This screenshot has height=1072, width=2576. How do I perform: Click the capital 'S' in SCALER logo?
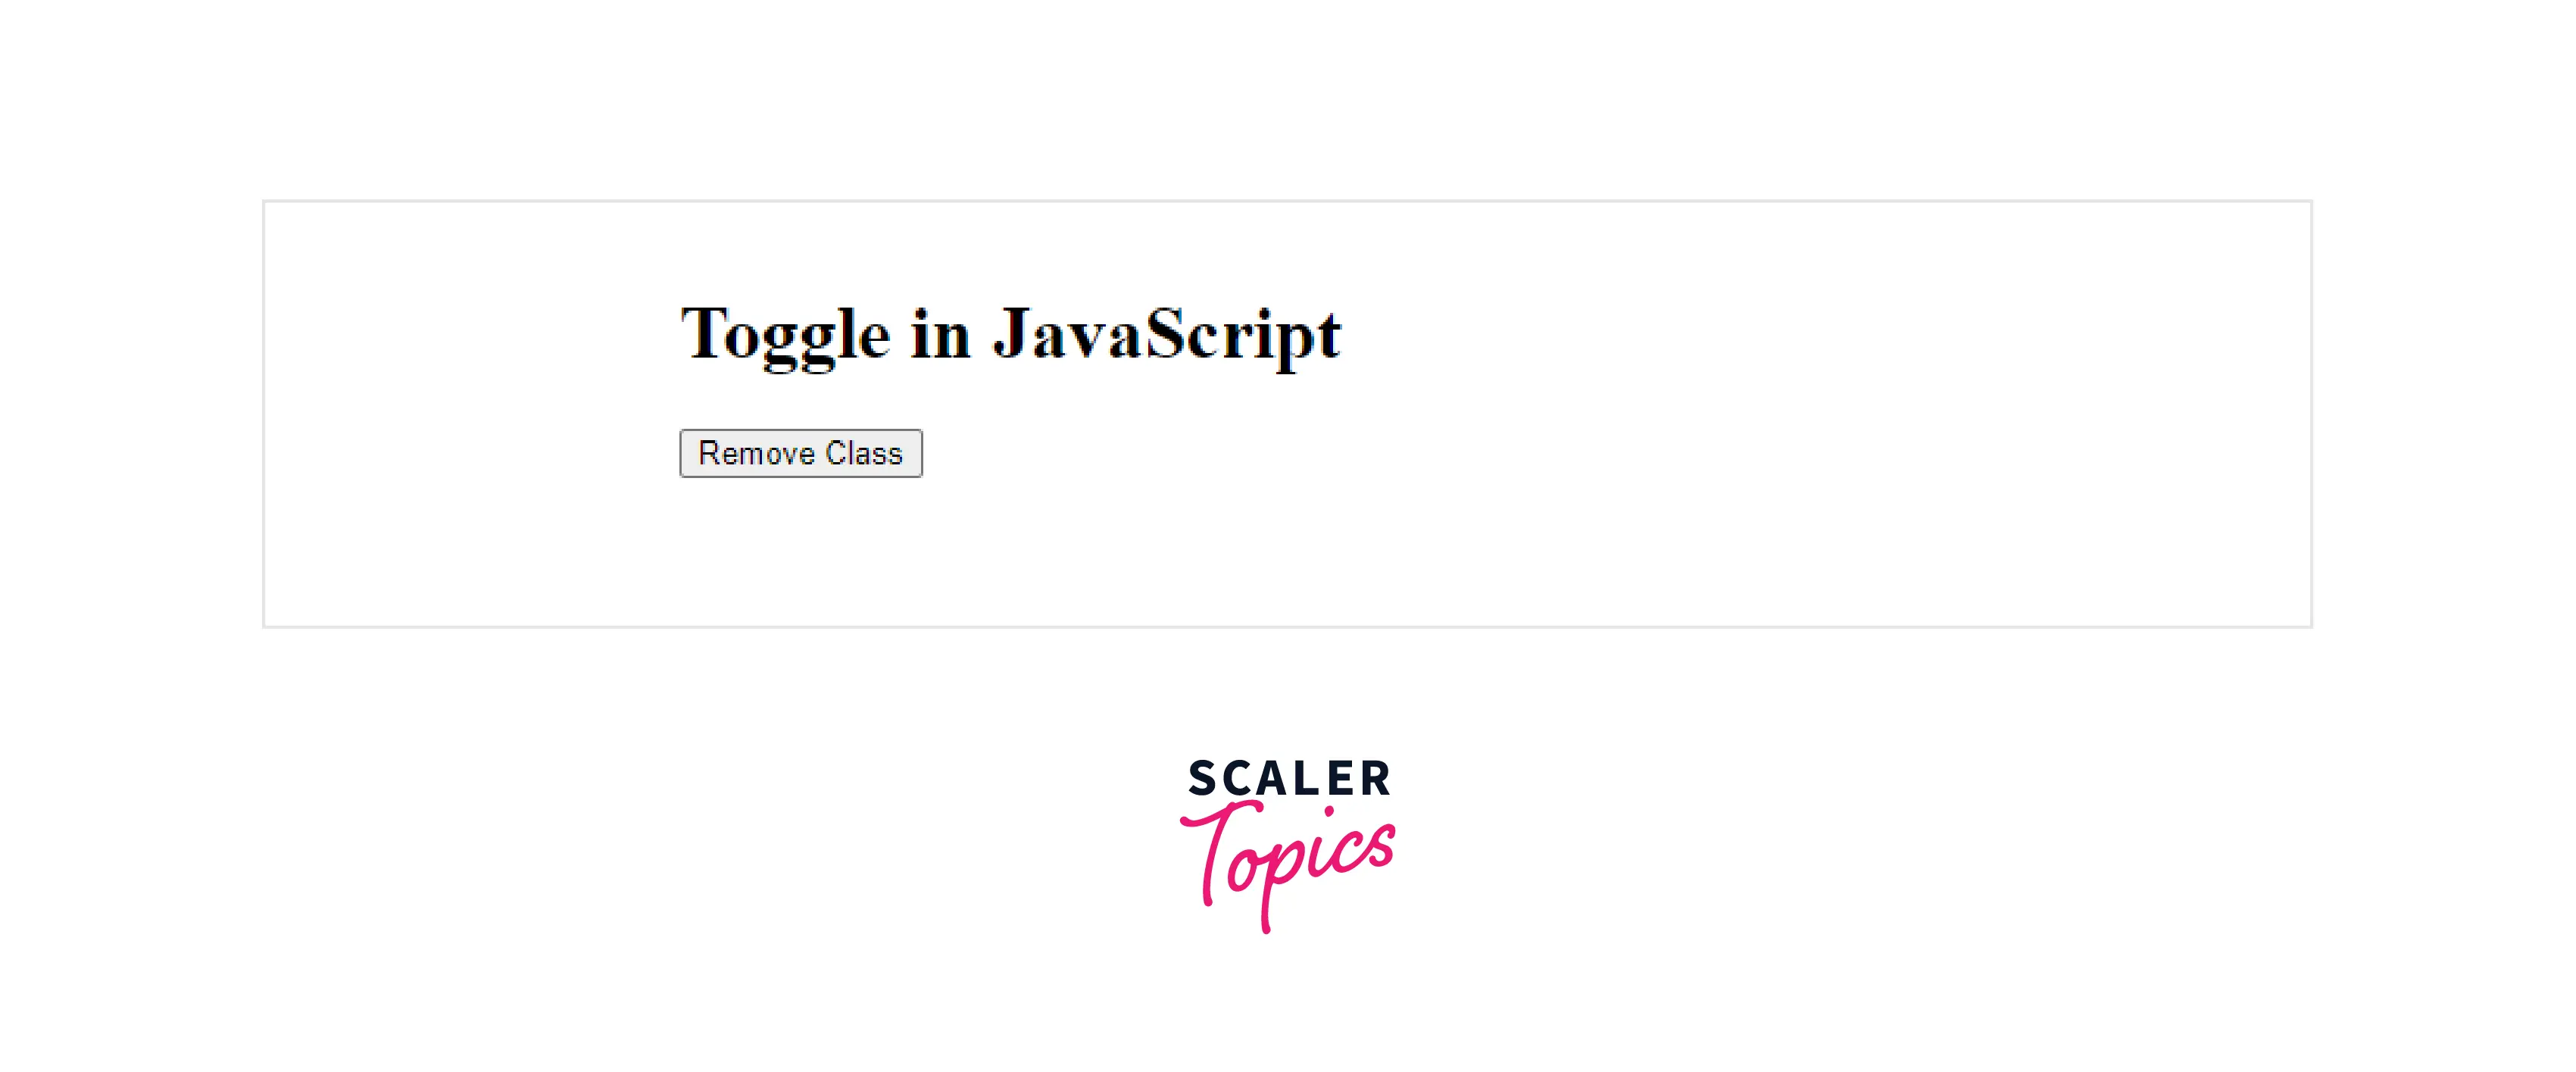point(1202,779)
